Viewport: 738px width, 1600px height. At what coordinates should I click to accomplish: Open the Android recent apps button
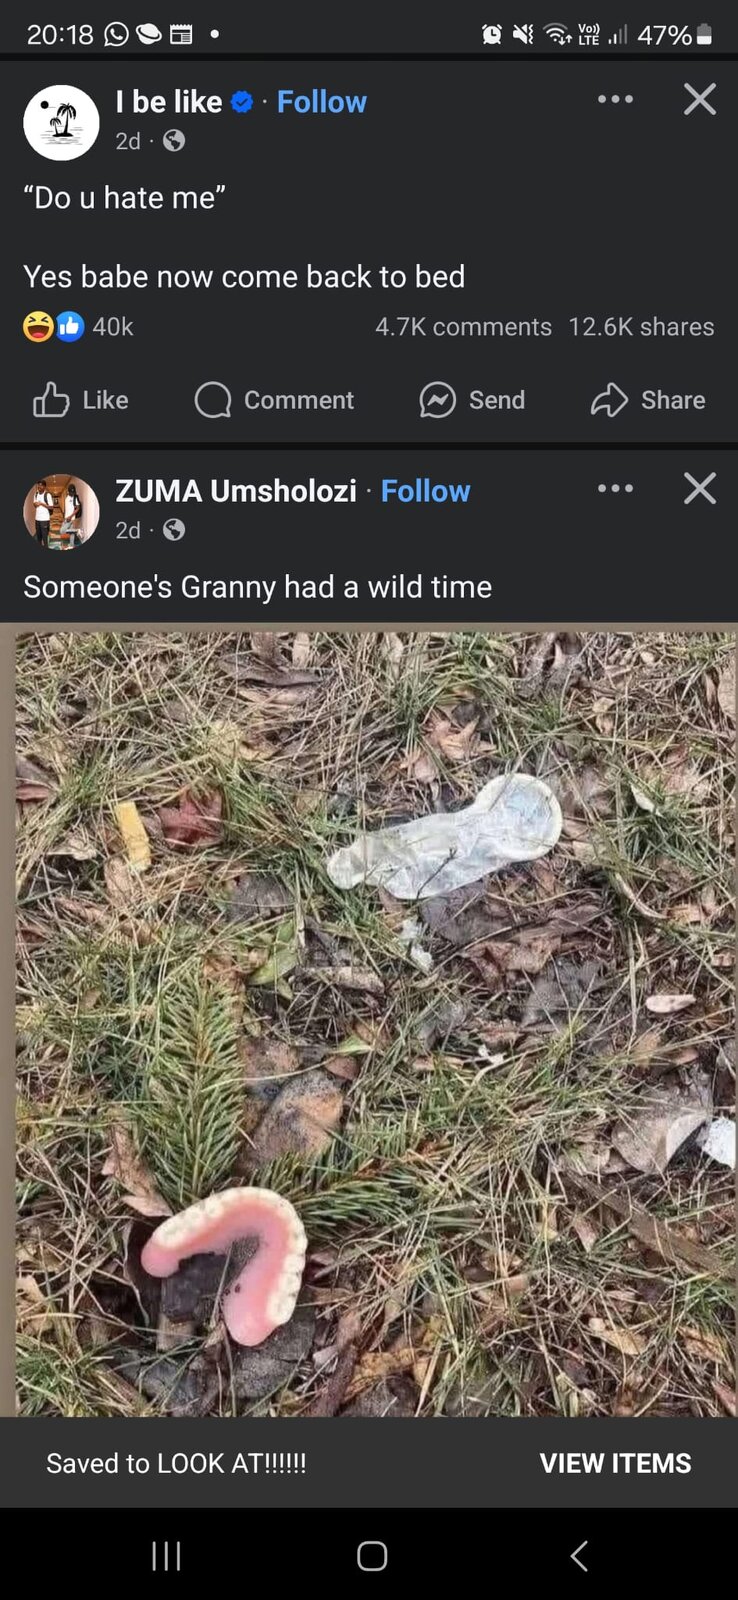click(x=166, y=1556)
